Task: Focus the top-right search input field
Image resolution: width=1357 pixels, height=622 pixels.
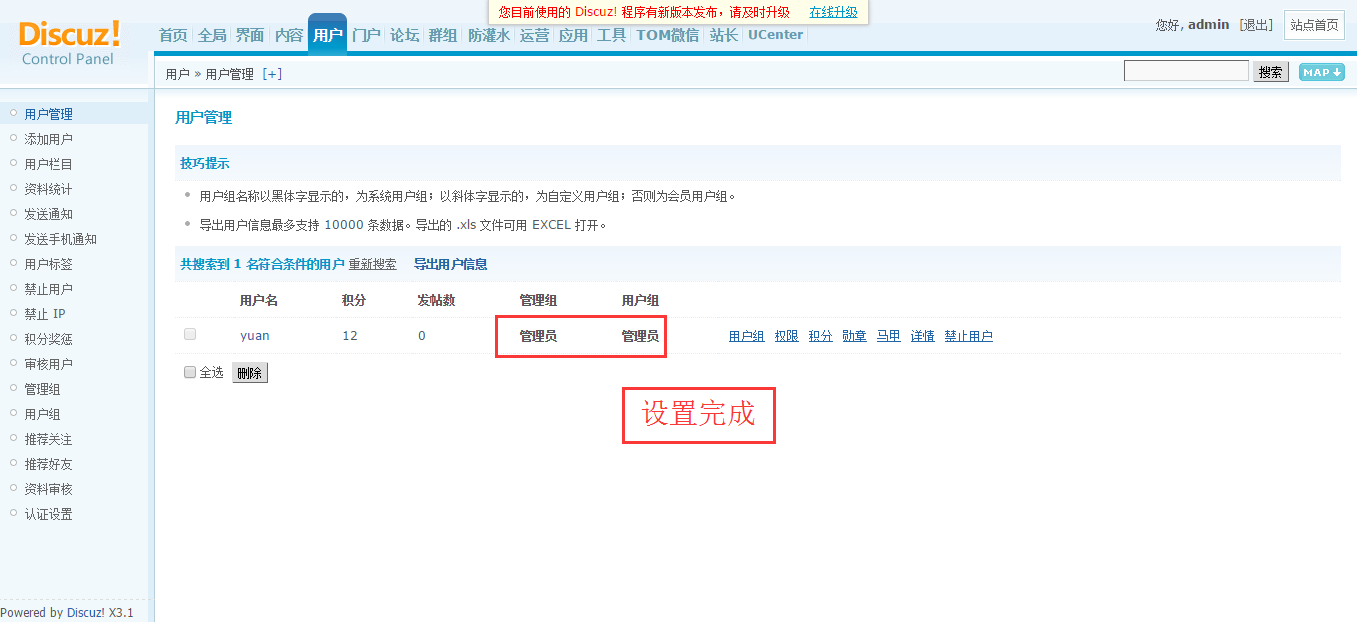Action: [1186, 71]
